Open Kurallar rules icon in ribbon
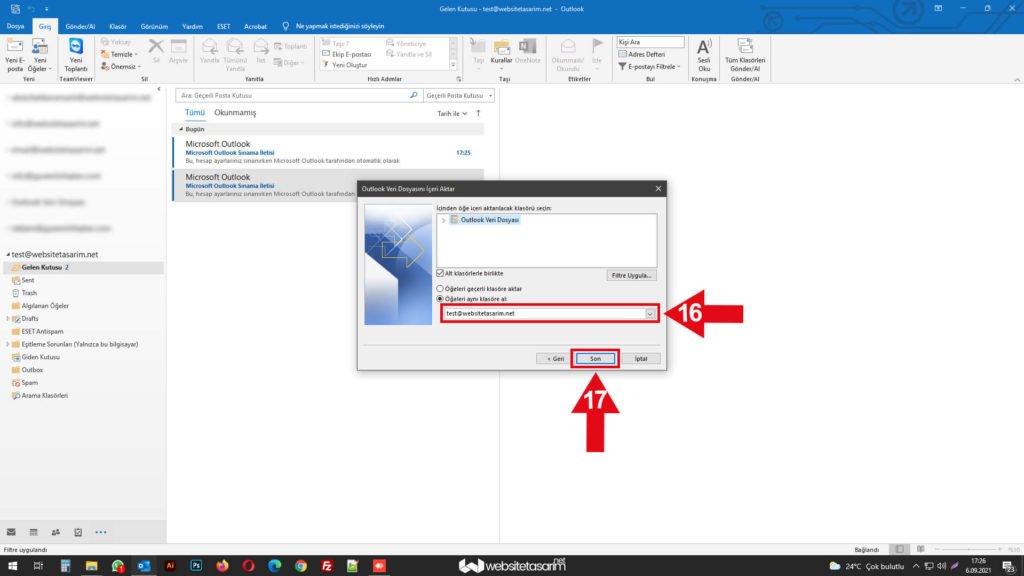This screenshot has width=1024, height=576. pos(501,52)
